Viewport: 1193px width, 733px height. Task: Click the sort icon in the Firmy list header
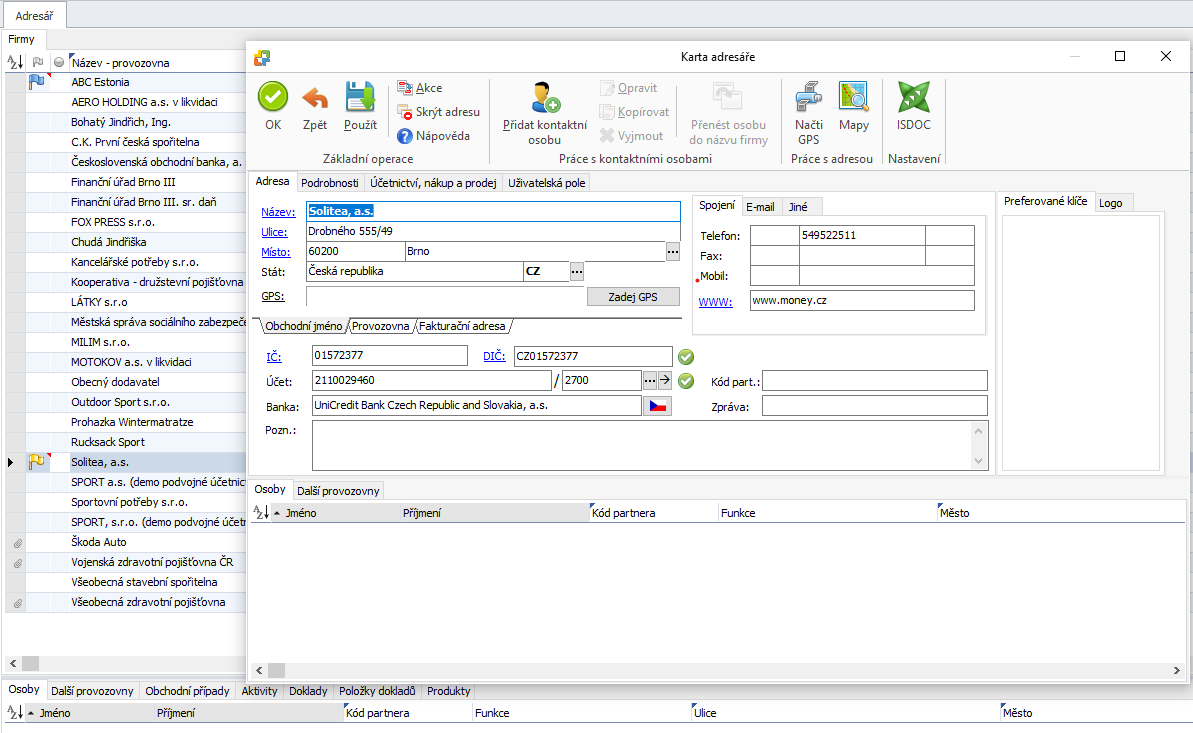(14, 62)
